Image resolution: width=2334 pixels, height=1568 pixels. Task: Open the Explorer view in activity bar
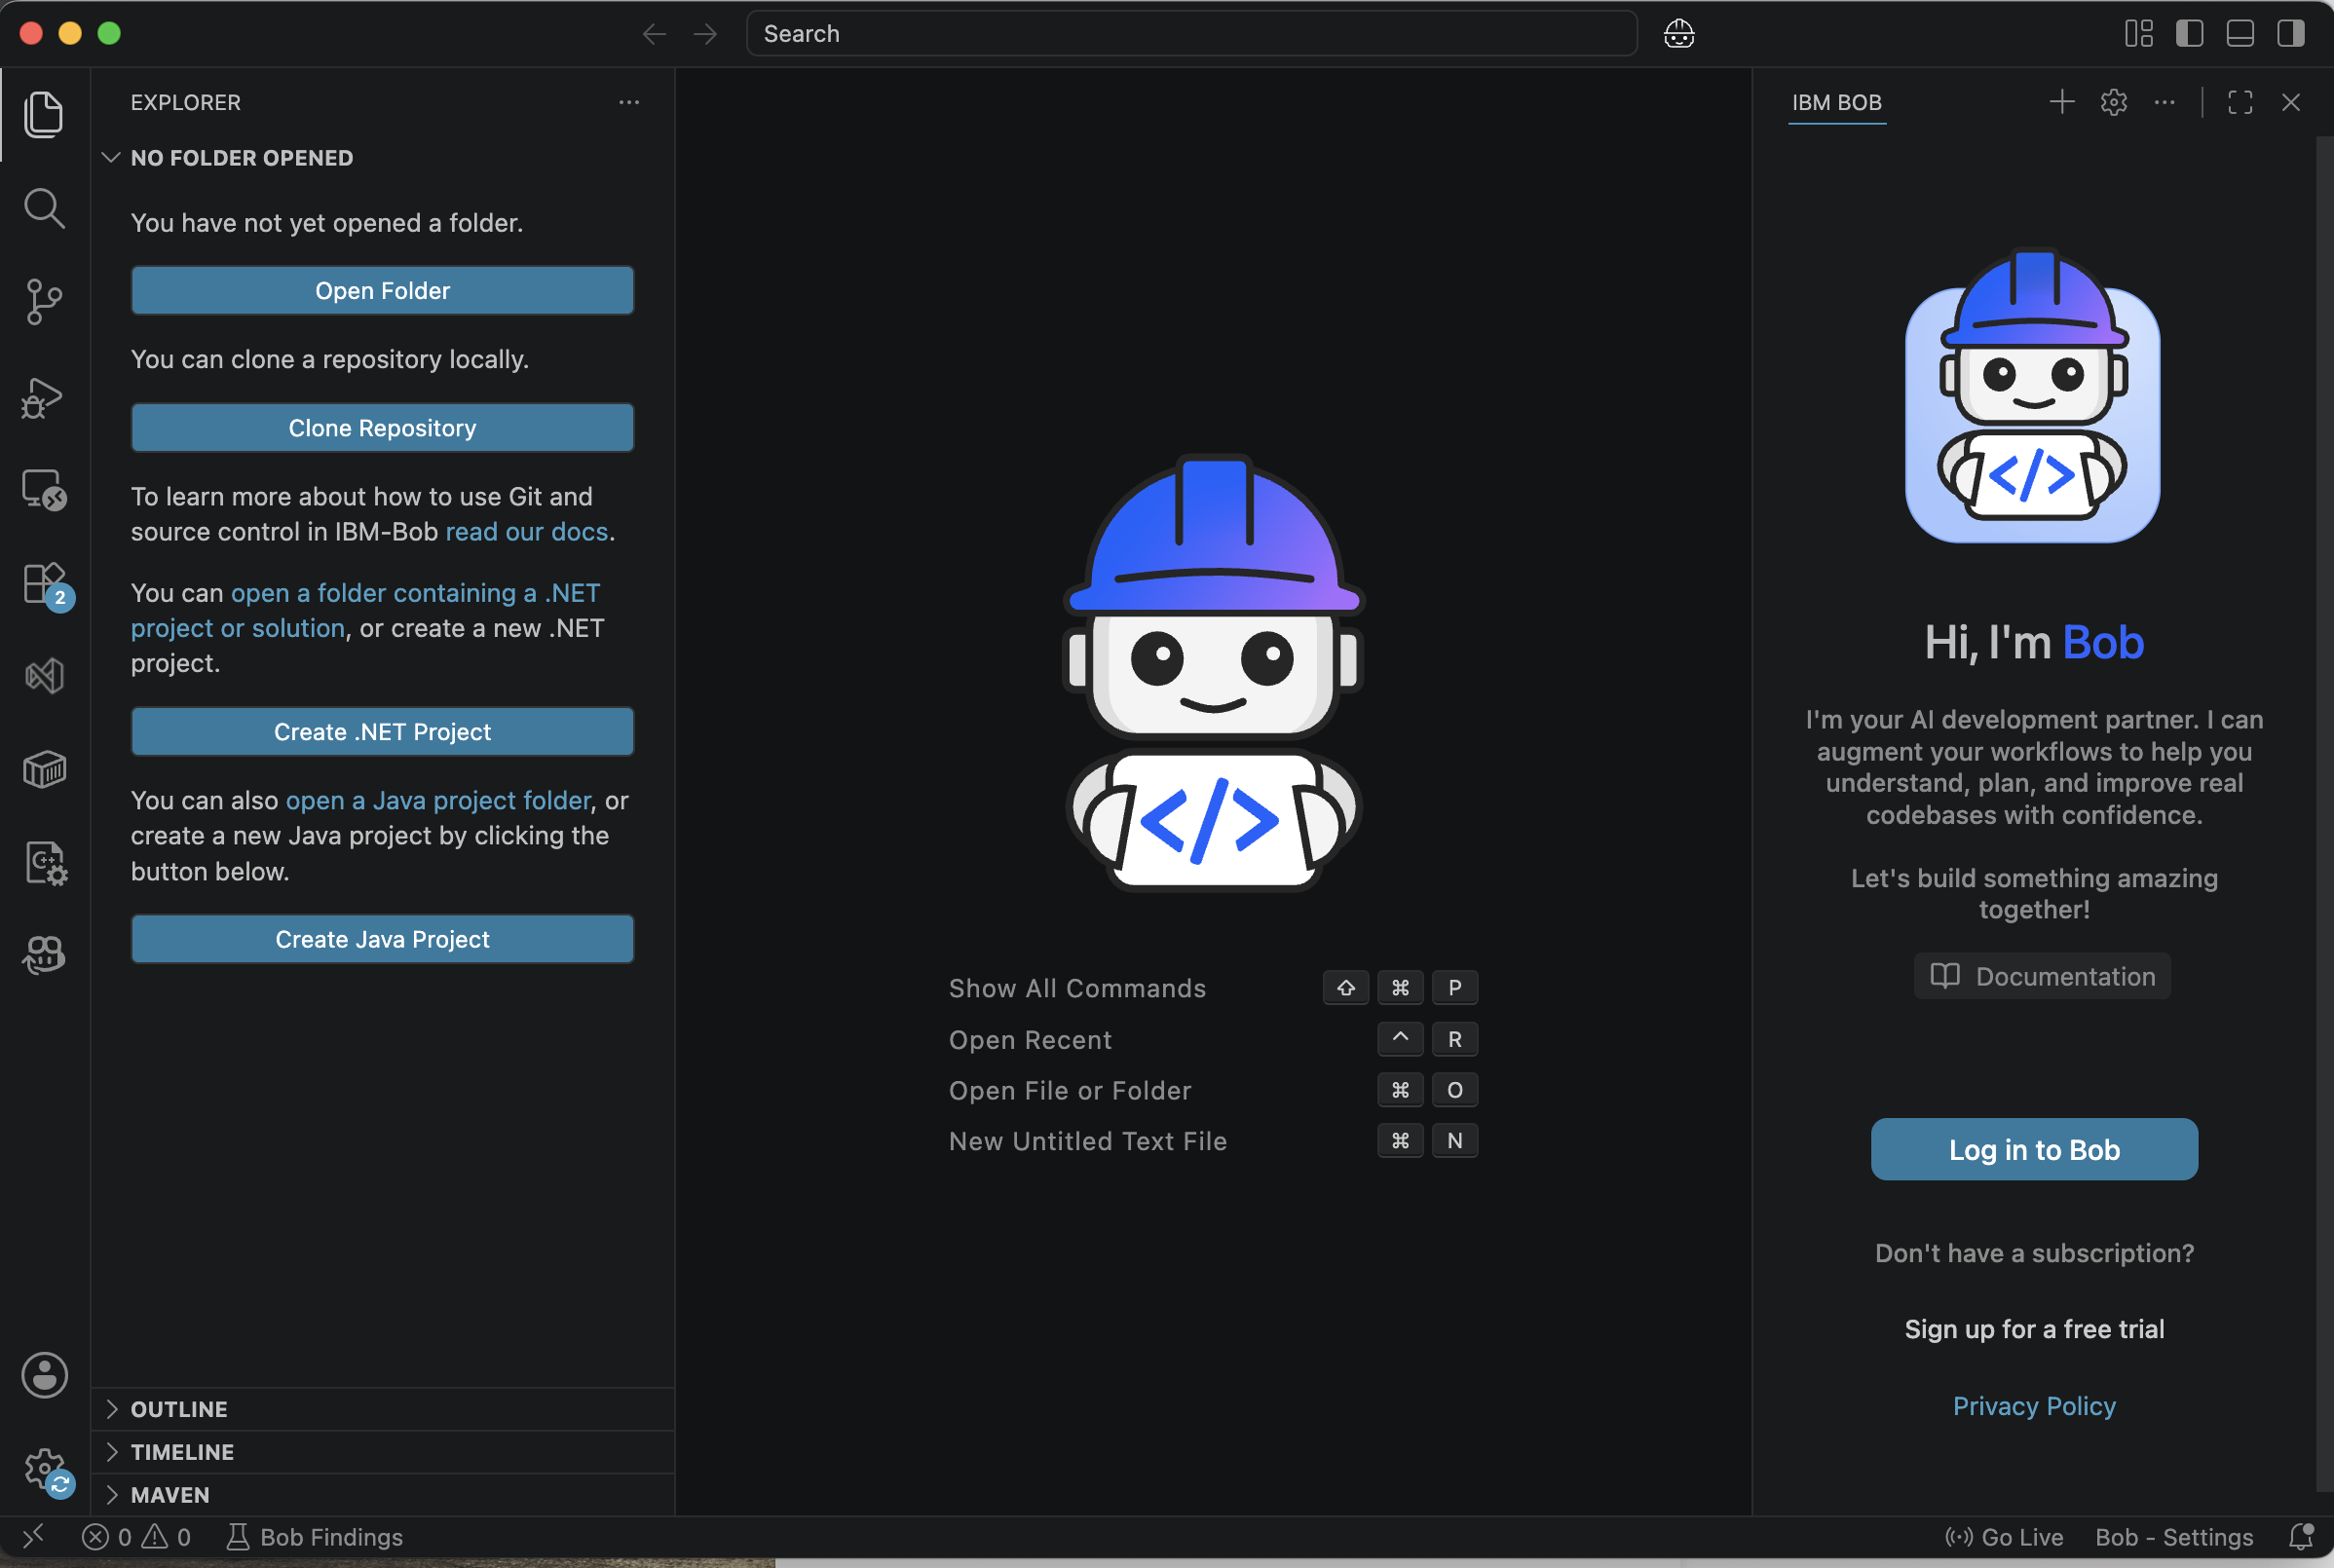click(44, 114)
